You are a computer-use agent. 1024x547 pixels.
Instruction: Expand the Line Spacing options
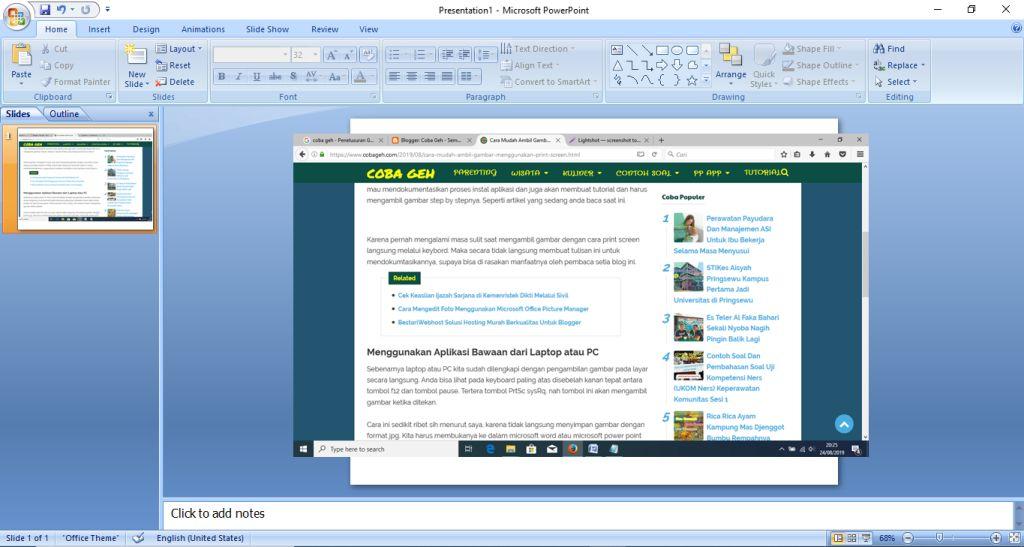pos(486,55)
